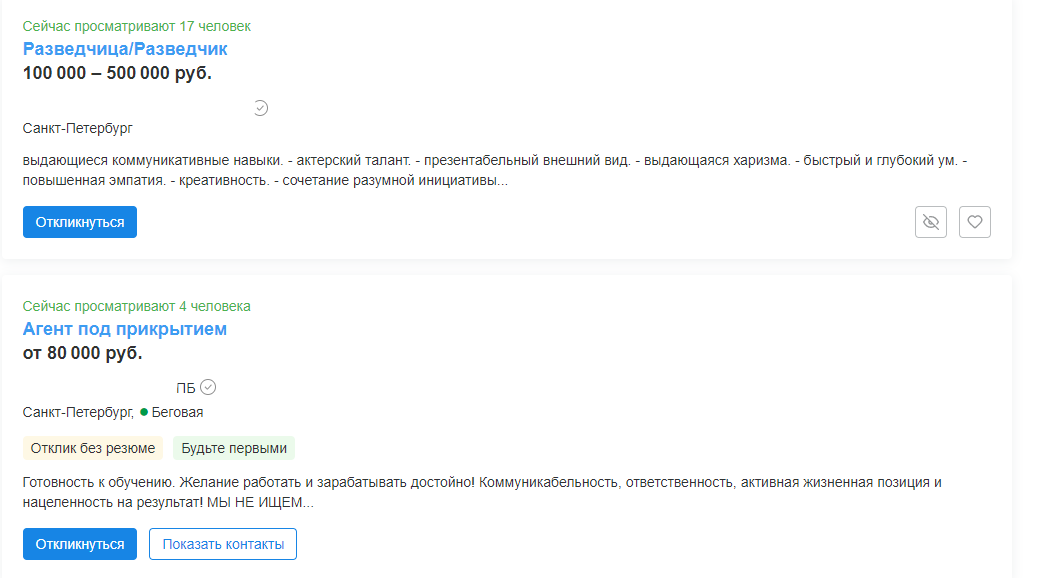Screen dimensions: 1049x578
Task: Add Разведчица/Разведчик vacancy to favorites with heart
Action: pos(975,222)
